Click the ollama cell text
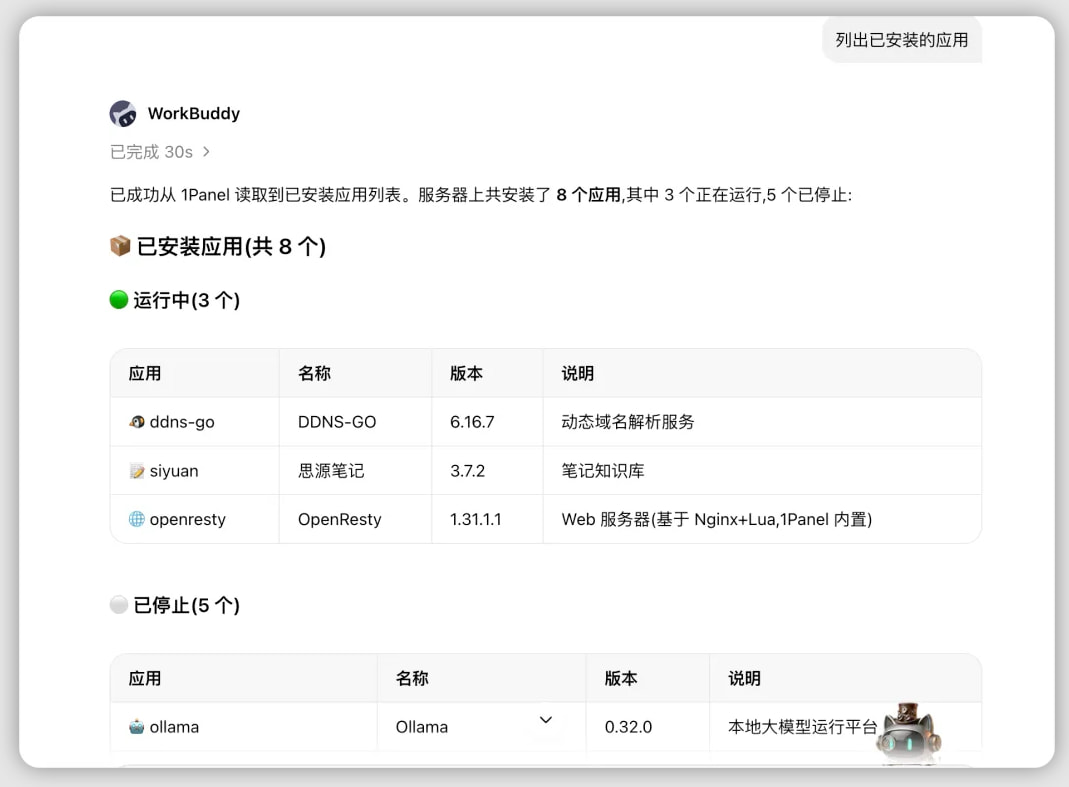1069x787 pixels. [x=174, y=727]
